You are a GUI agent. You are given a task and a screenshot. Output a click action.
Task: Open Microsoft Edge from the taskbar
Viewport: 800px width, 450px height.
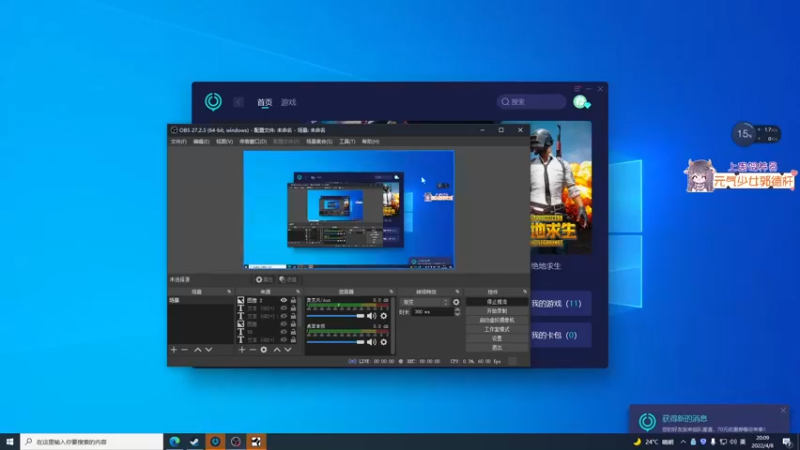(174, 442)
